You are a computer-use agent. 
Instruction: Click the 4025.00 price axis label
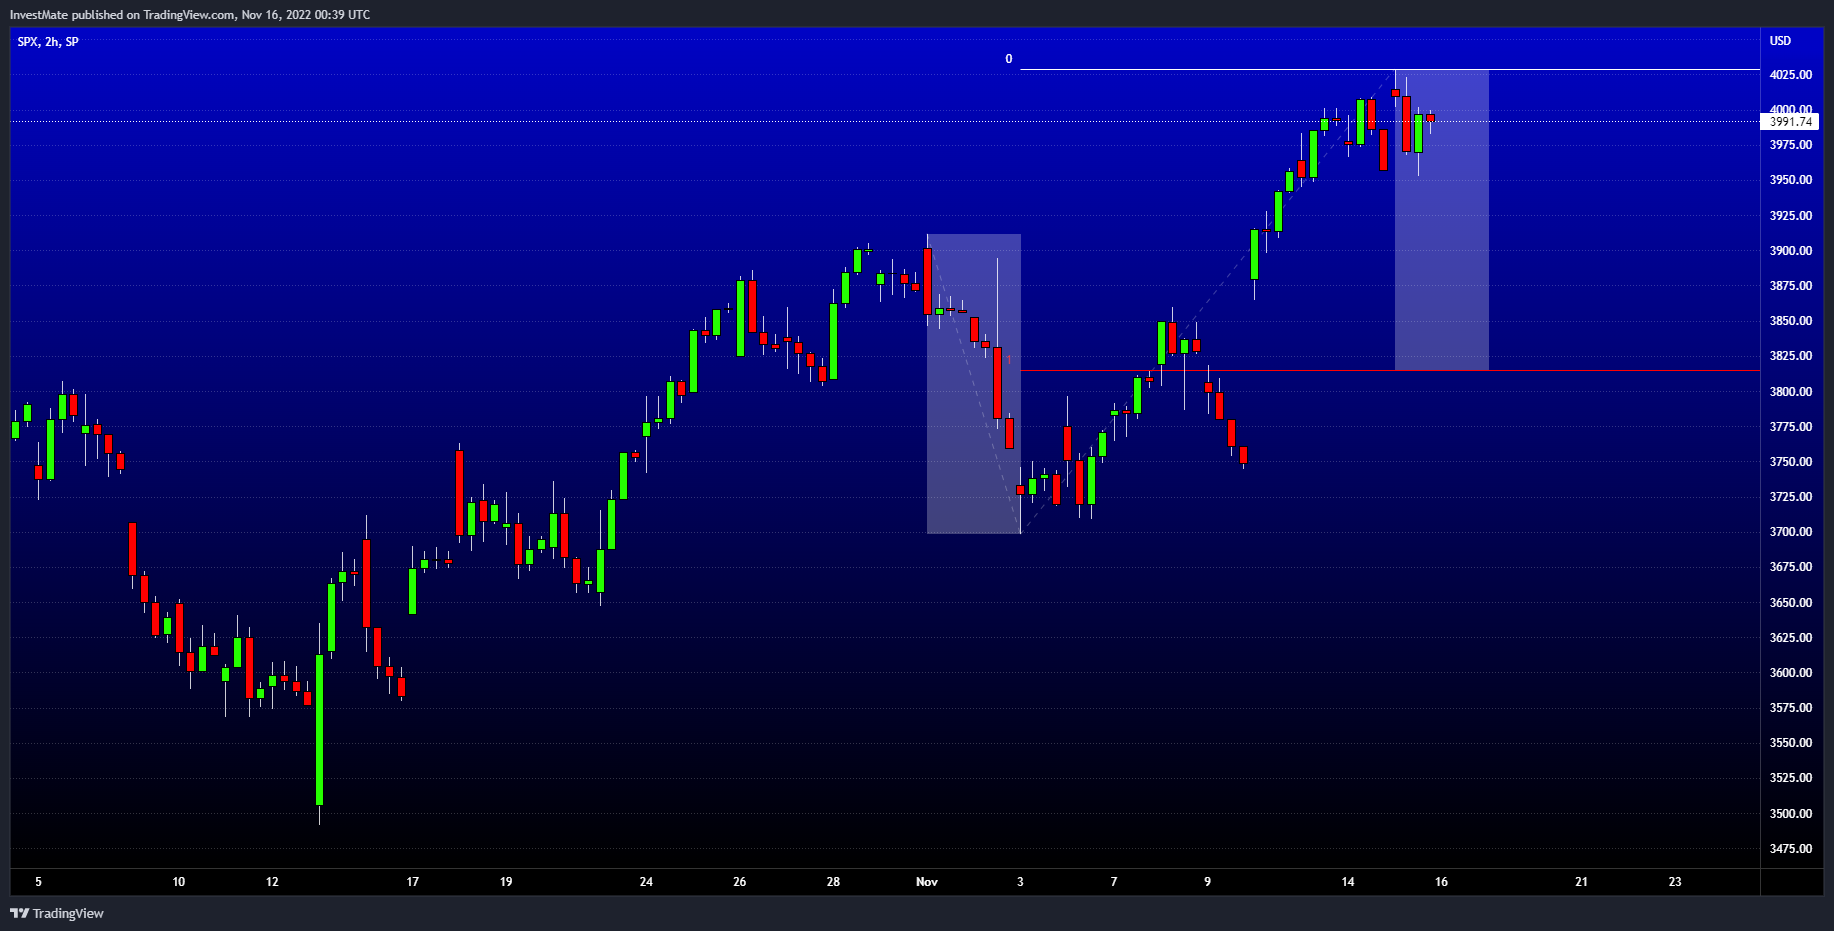coord(1790,75)
